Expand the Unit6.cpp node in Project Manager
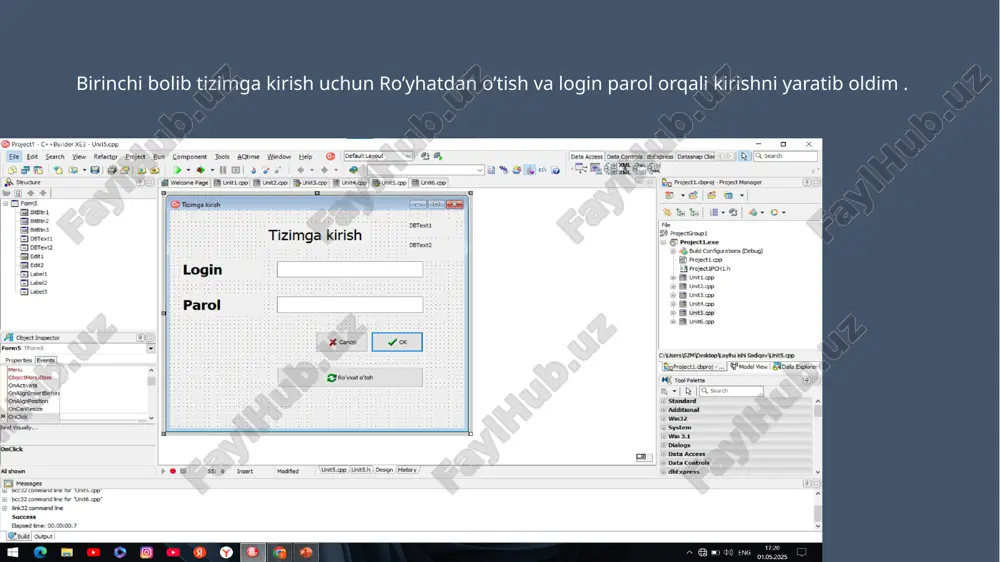Screen dimensions: 1000x562 pos(673,322)
